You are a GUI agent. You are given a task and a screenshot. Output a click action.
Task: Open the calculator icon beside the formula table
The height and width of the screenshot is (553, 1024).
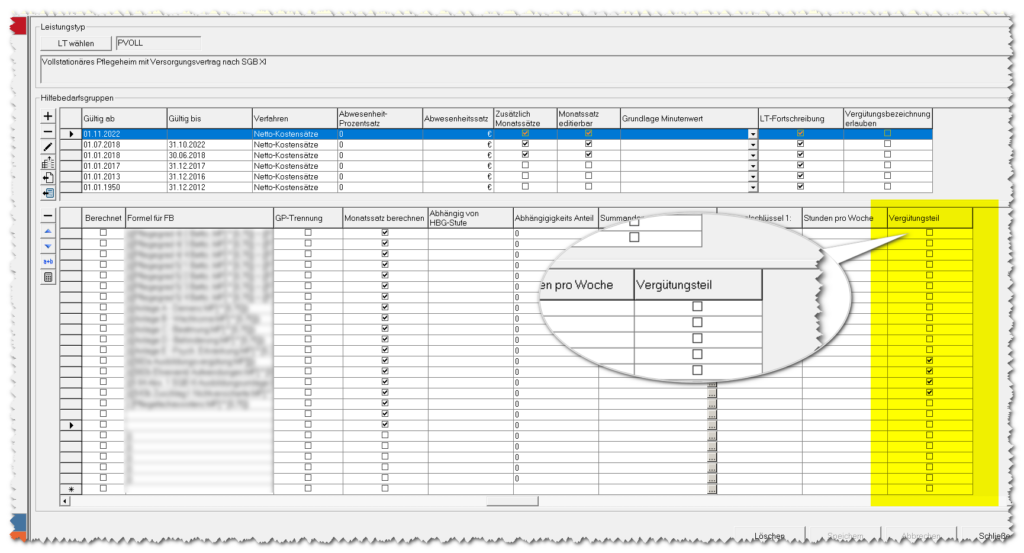coord(48,277)
